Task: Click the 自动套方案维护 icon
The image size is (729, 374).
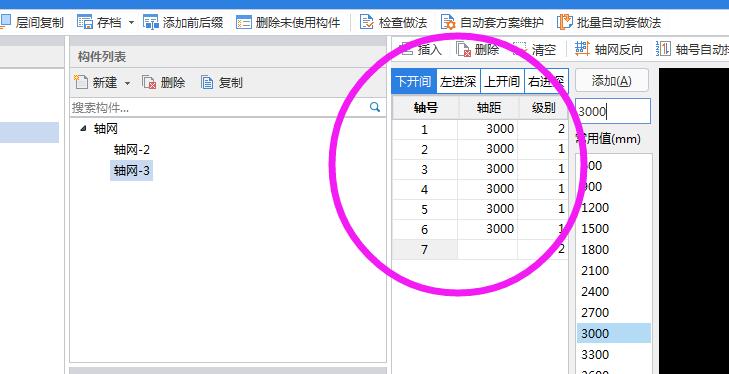Action: [x=448, y=22]
